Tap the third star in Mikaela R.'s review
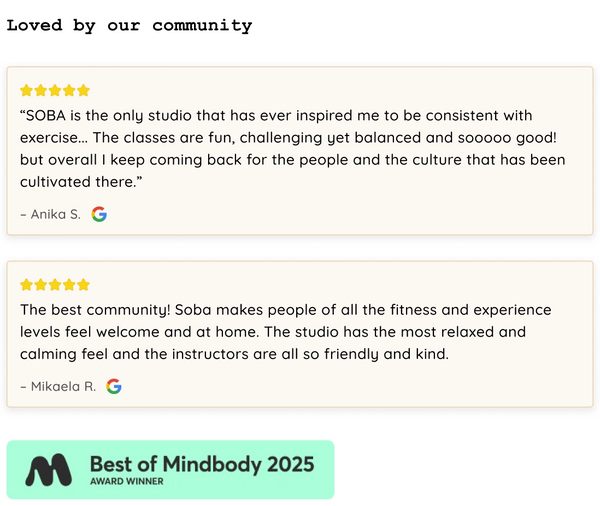Image resolution: width=600 pixels, height=506 pixels. pyautogui.click(x=55, y=284)
